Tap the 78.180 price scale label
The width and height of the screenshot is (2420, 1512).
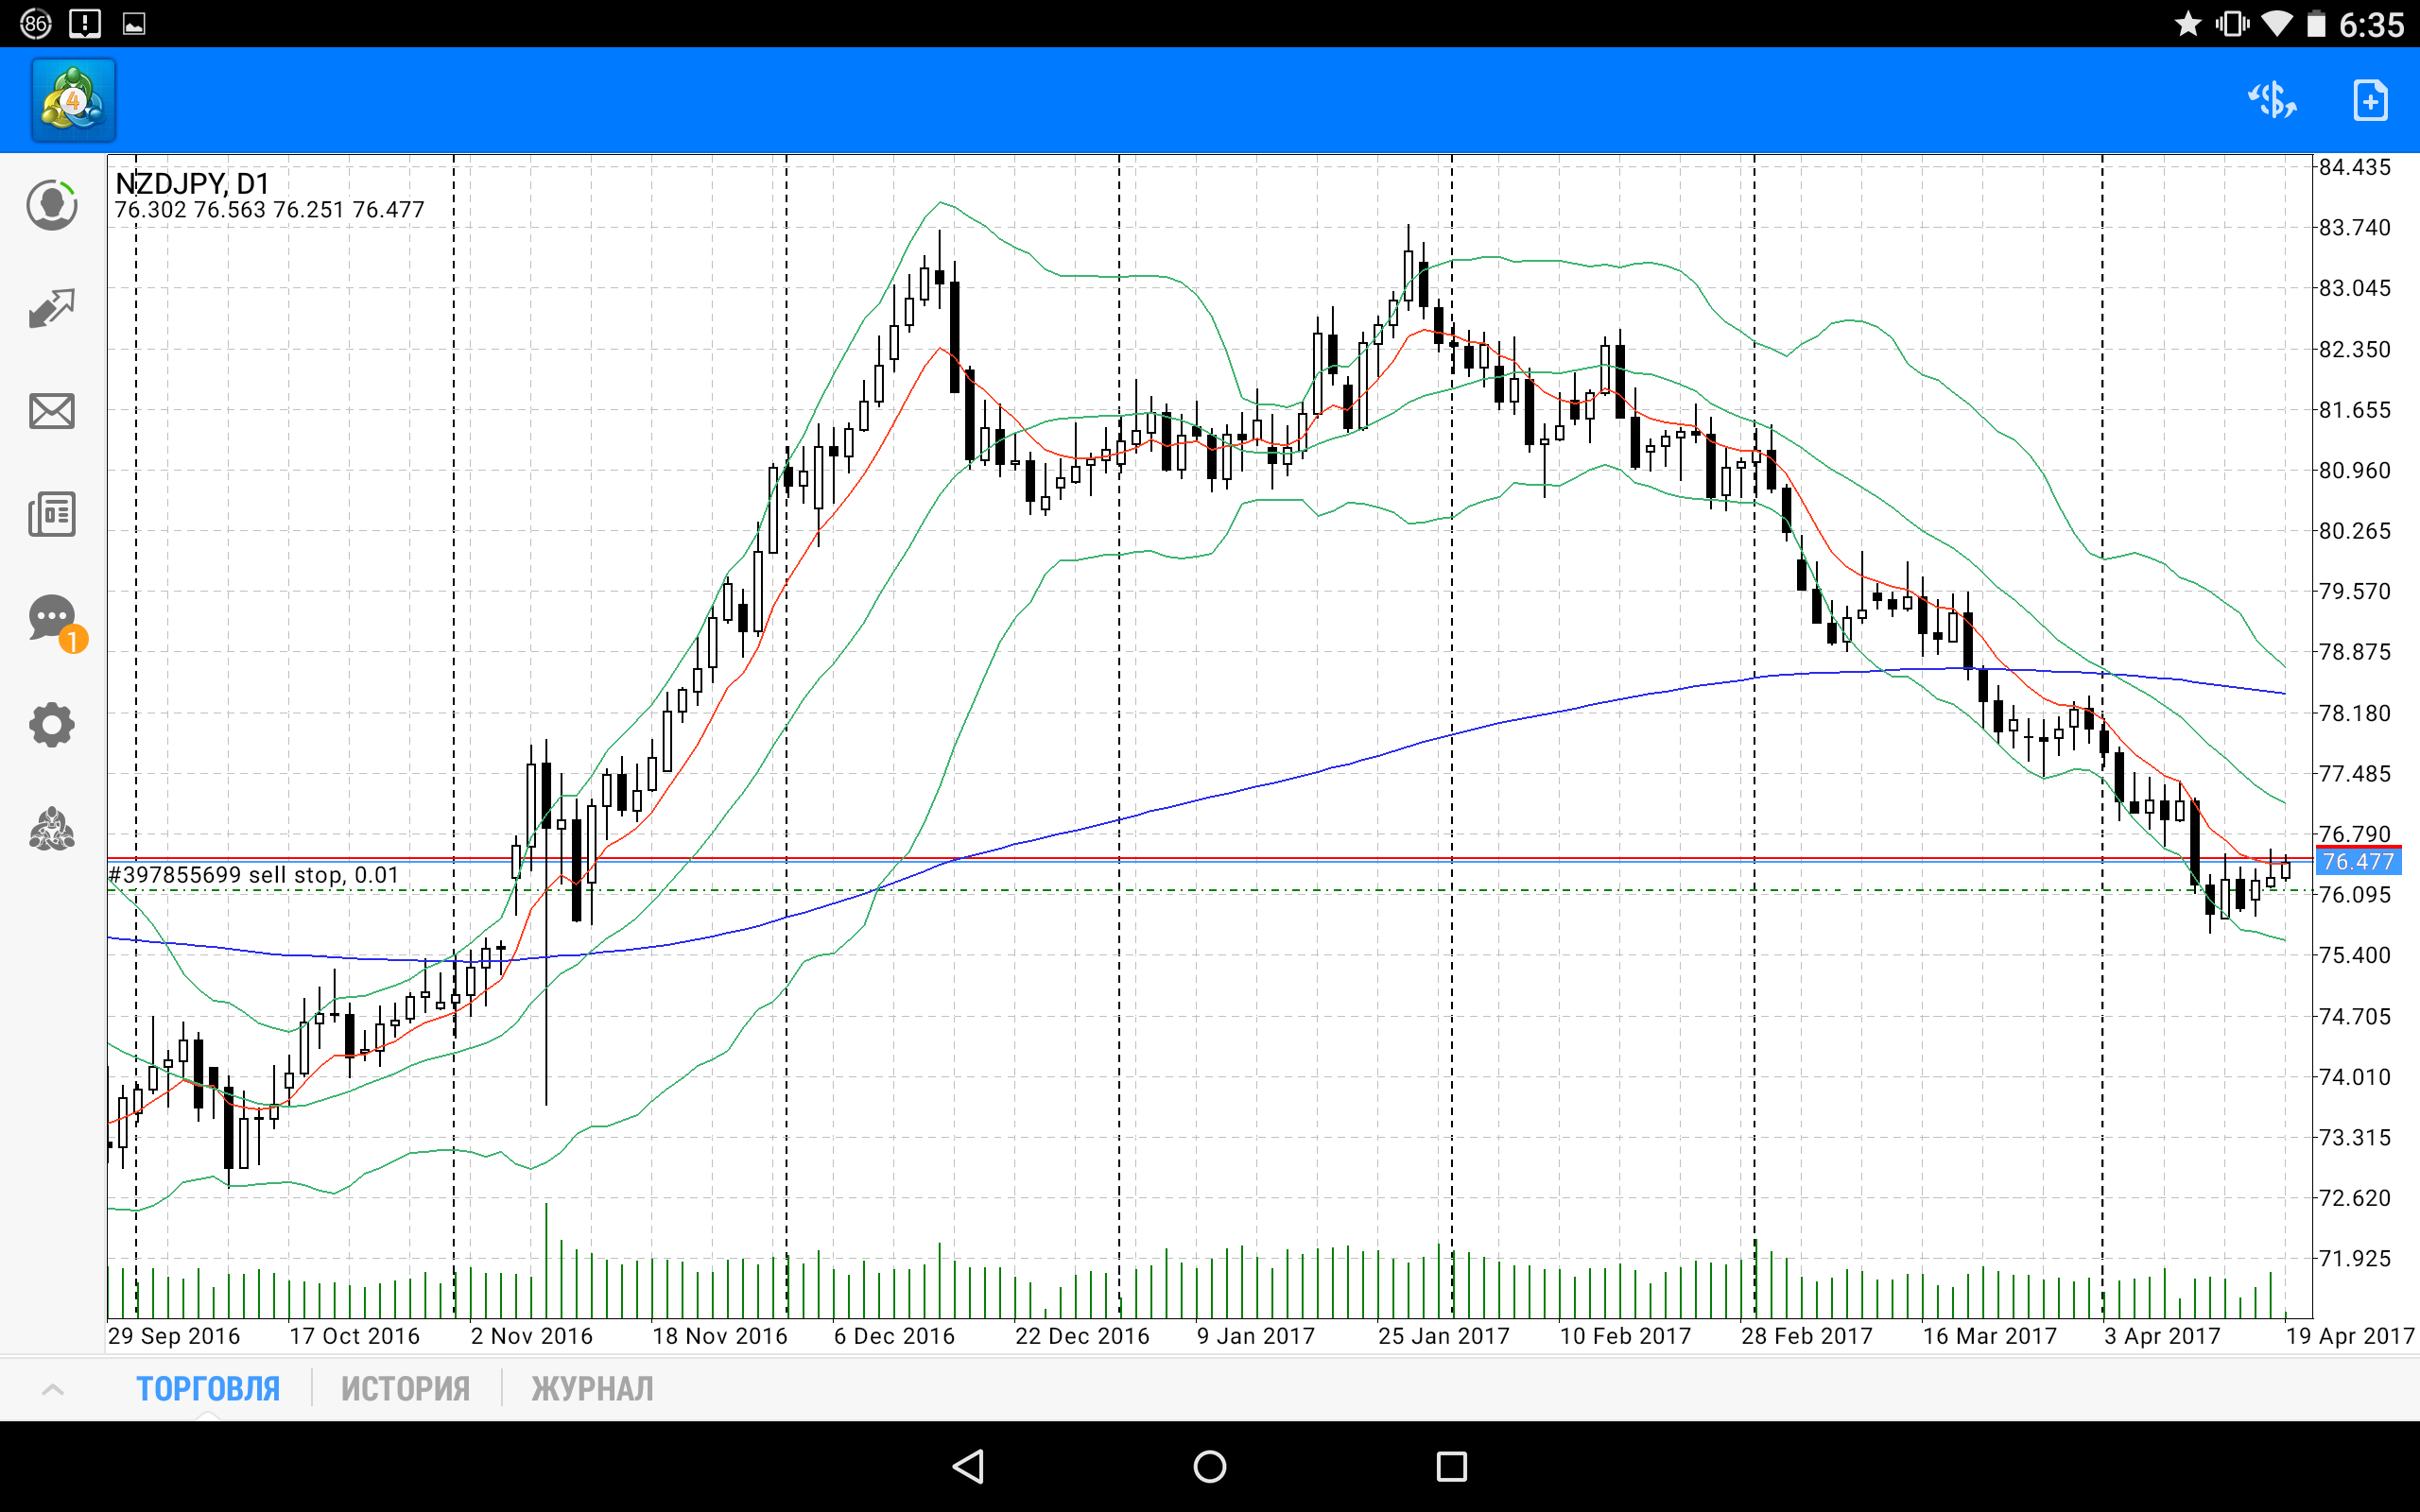click(x=2354, y=713)
